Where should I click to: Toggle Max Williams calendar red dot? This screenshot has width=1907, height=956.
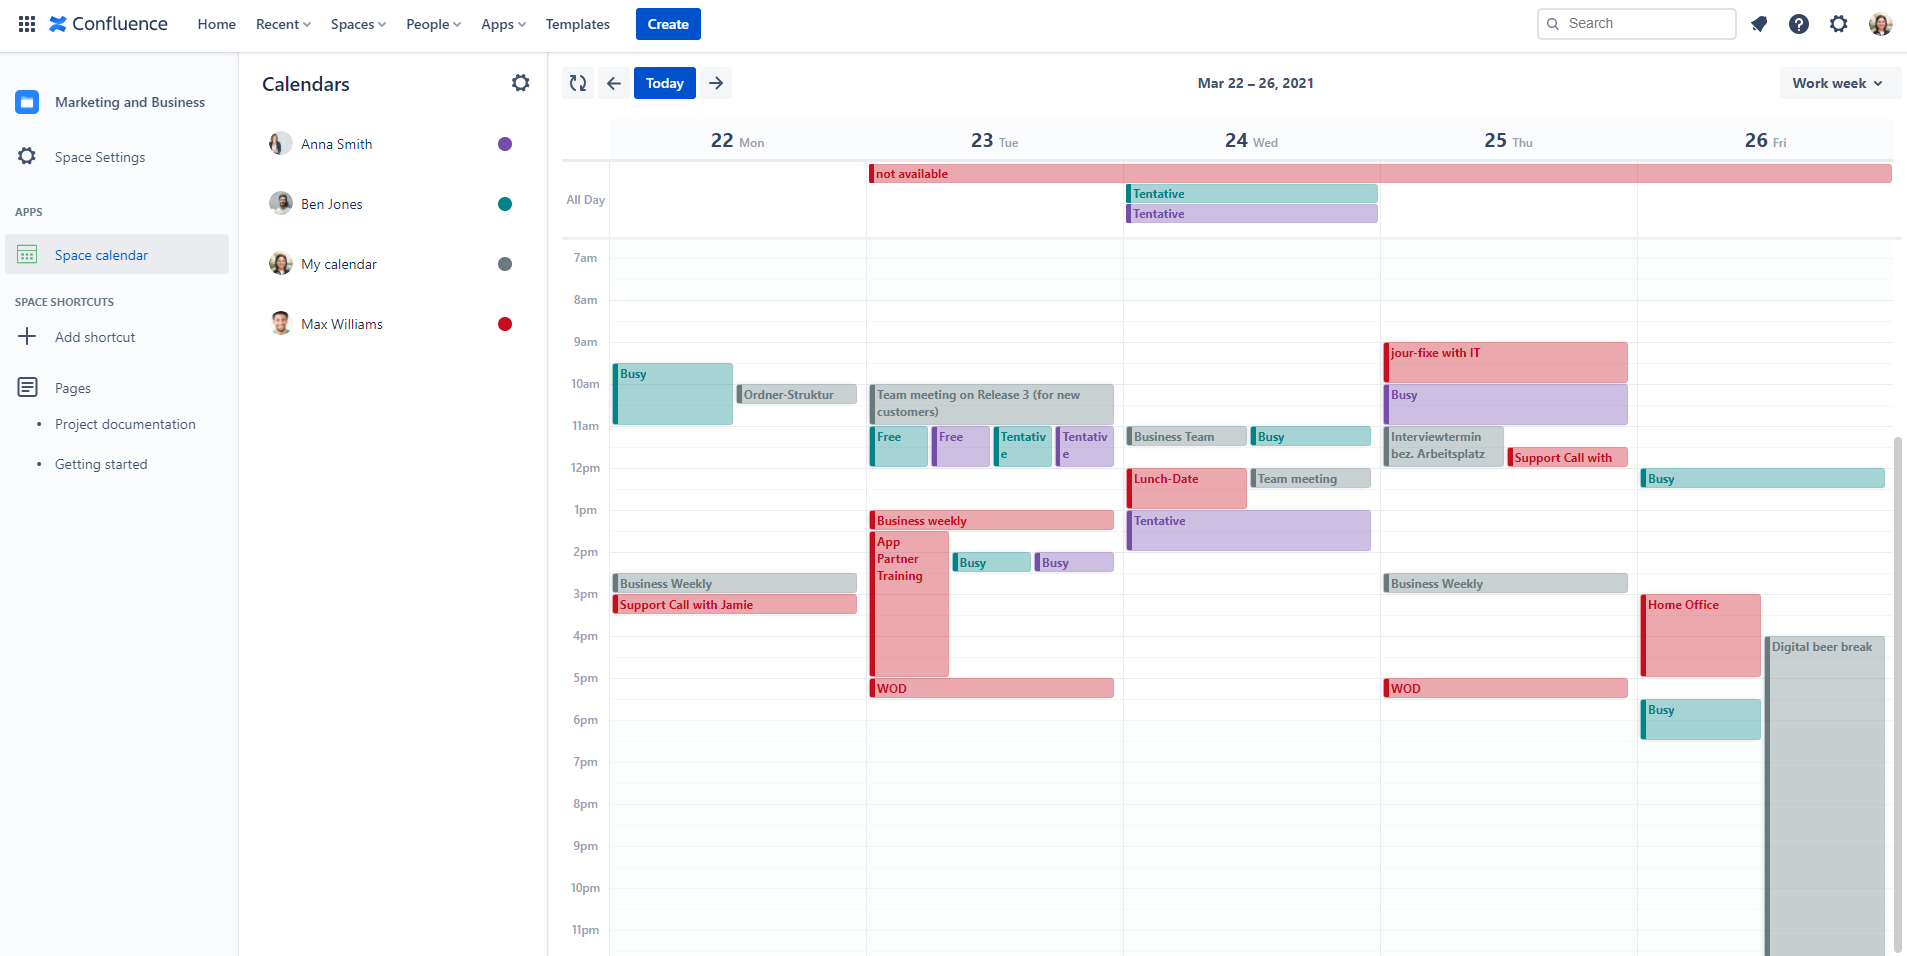505,324
